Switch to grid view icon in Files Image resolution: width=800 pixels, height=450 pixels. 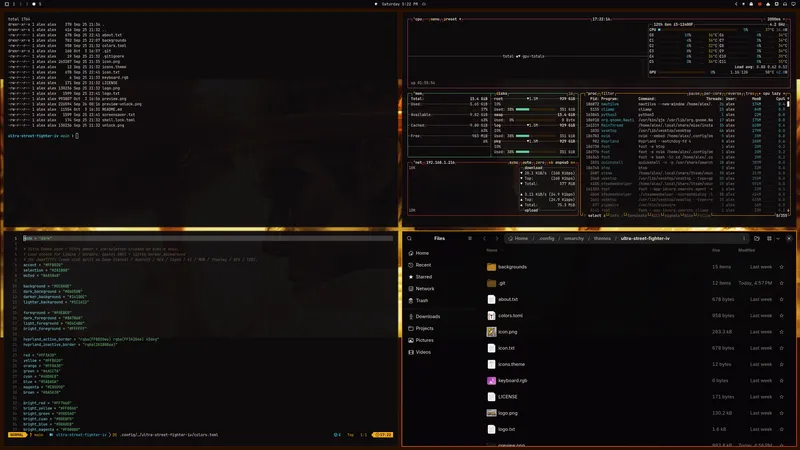pyautogui.click(x=769, y=238)
